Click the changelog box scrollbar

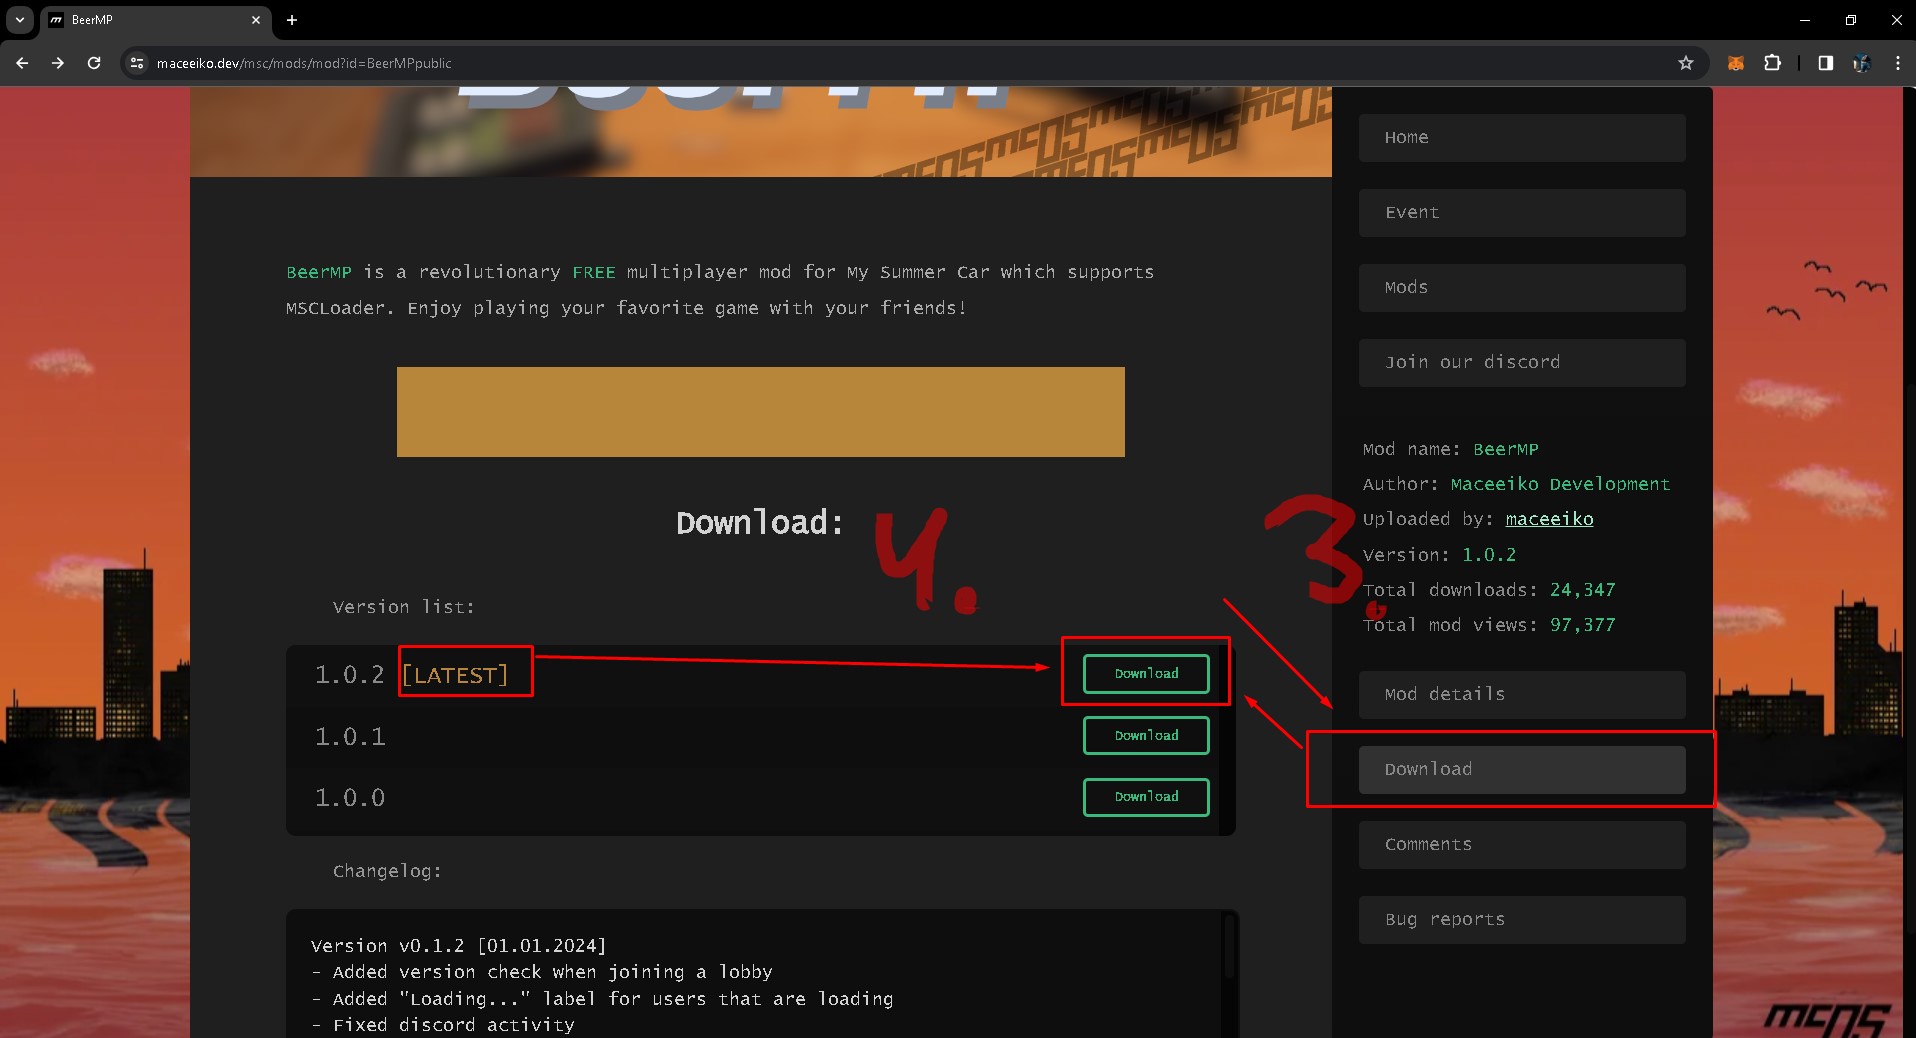coord(1229,945)
